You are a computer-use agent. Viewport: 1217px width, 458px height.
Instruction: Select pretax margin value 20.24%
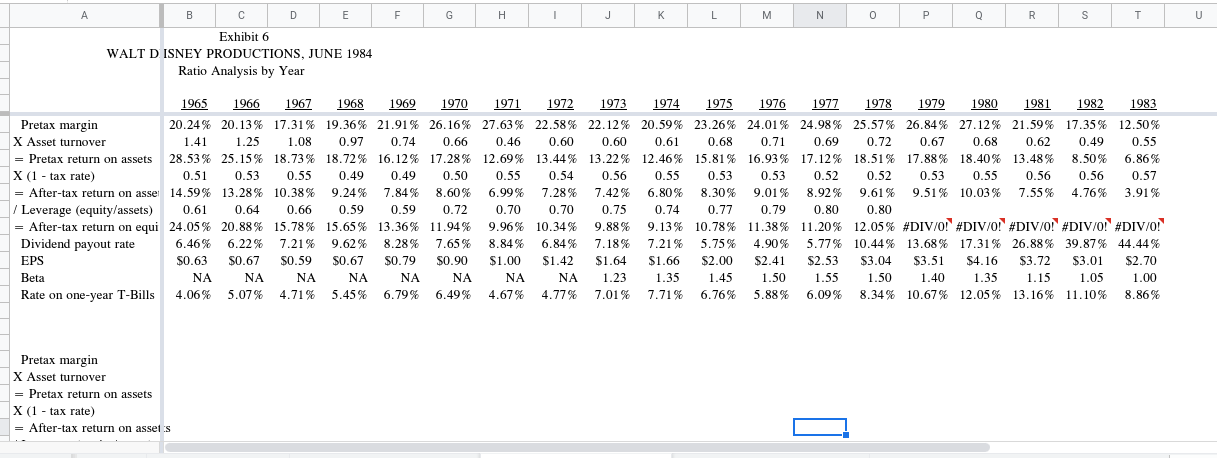190,125
